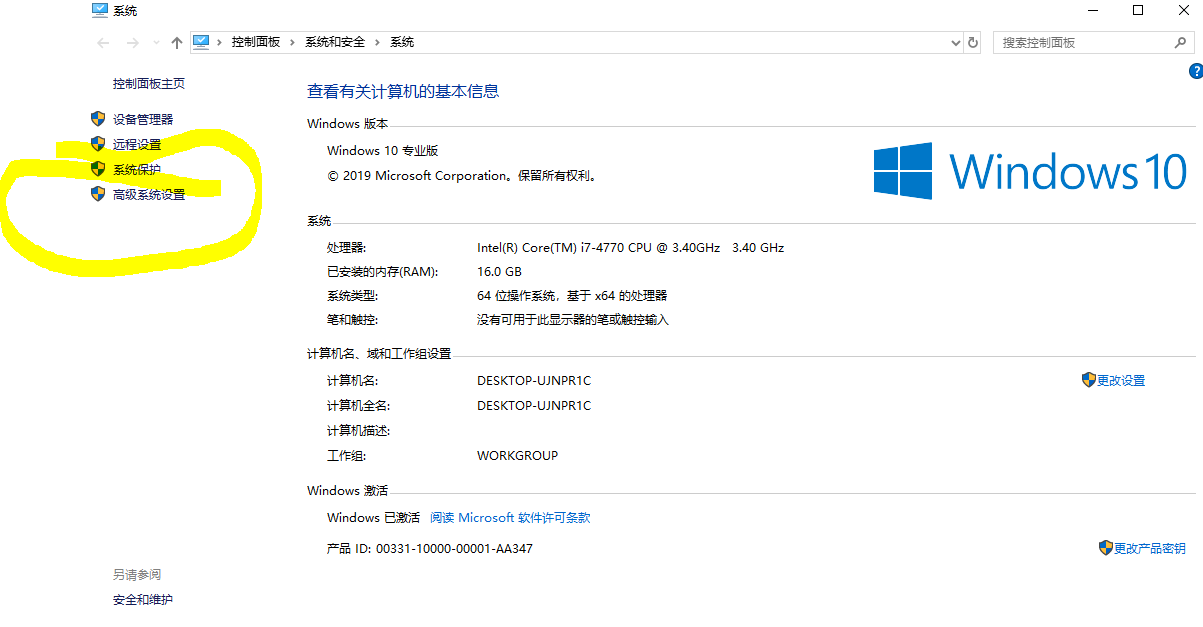Open 远程设置 link in the sidebar

tap(137, 145)
